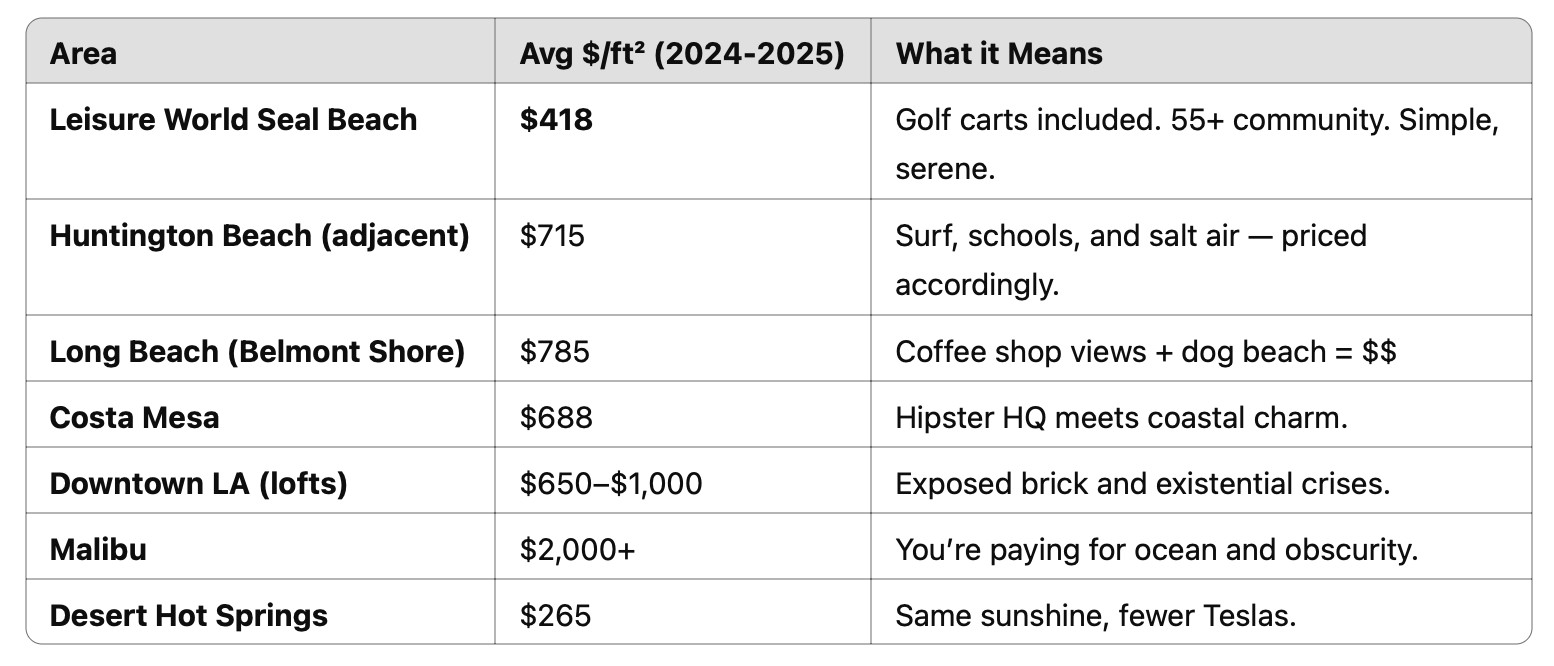Click the $650–$1,000 price range
This screenshot has width=1554, height=666.
tap(611, 484)
